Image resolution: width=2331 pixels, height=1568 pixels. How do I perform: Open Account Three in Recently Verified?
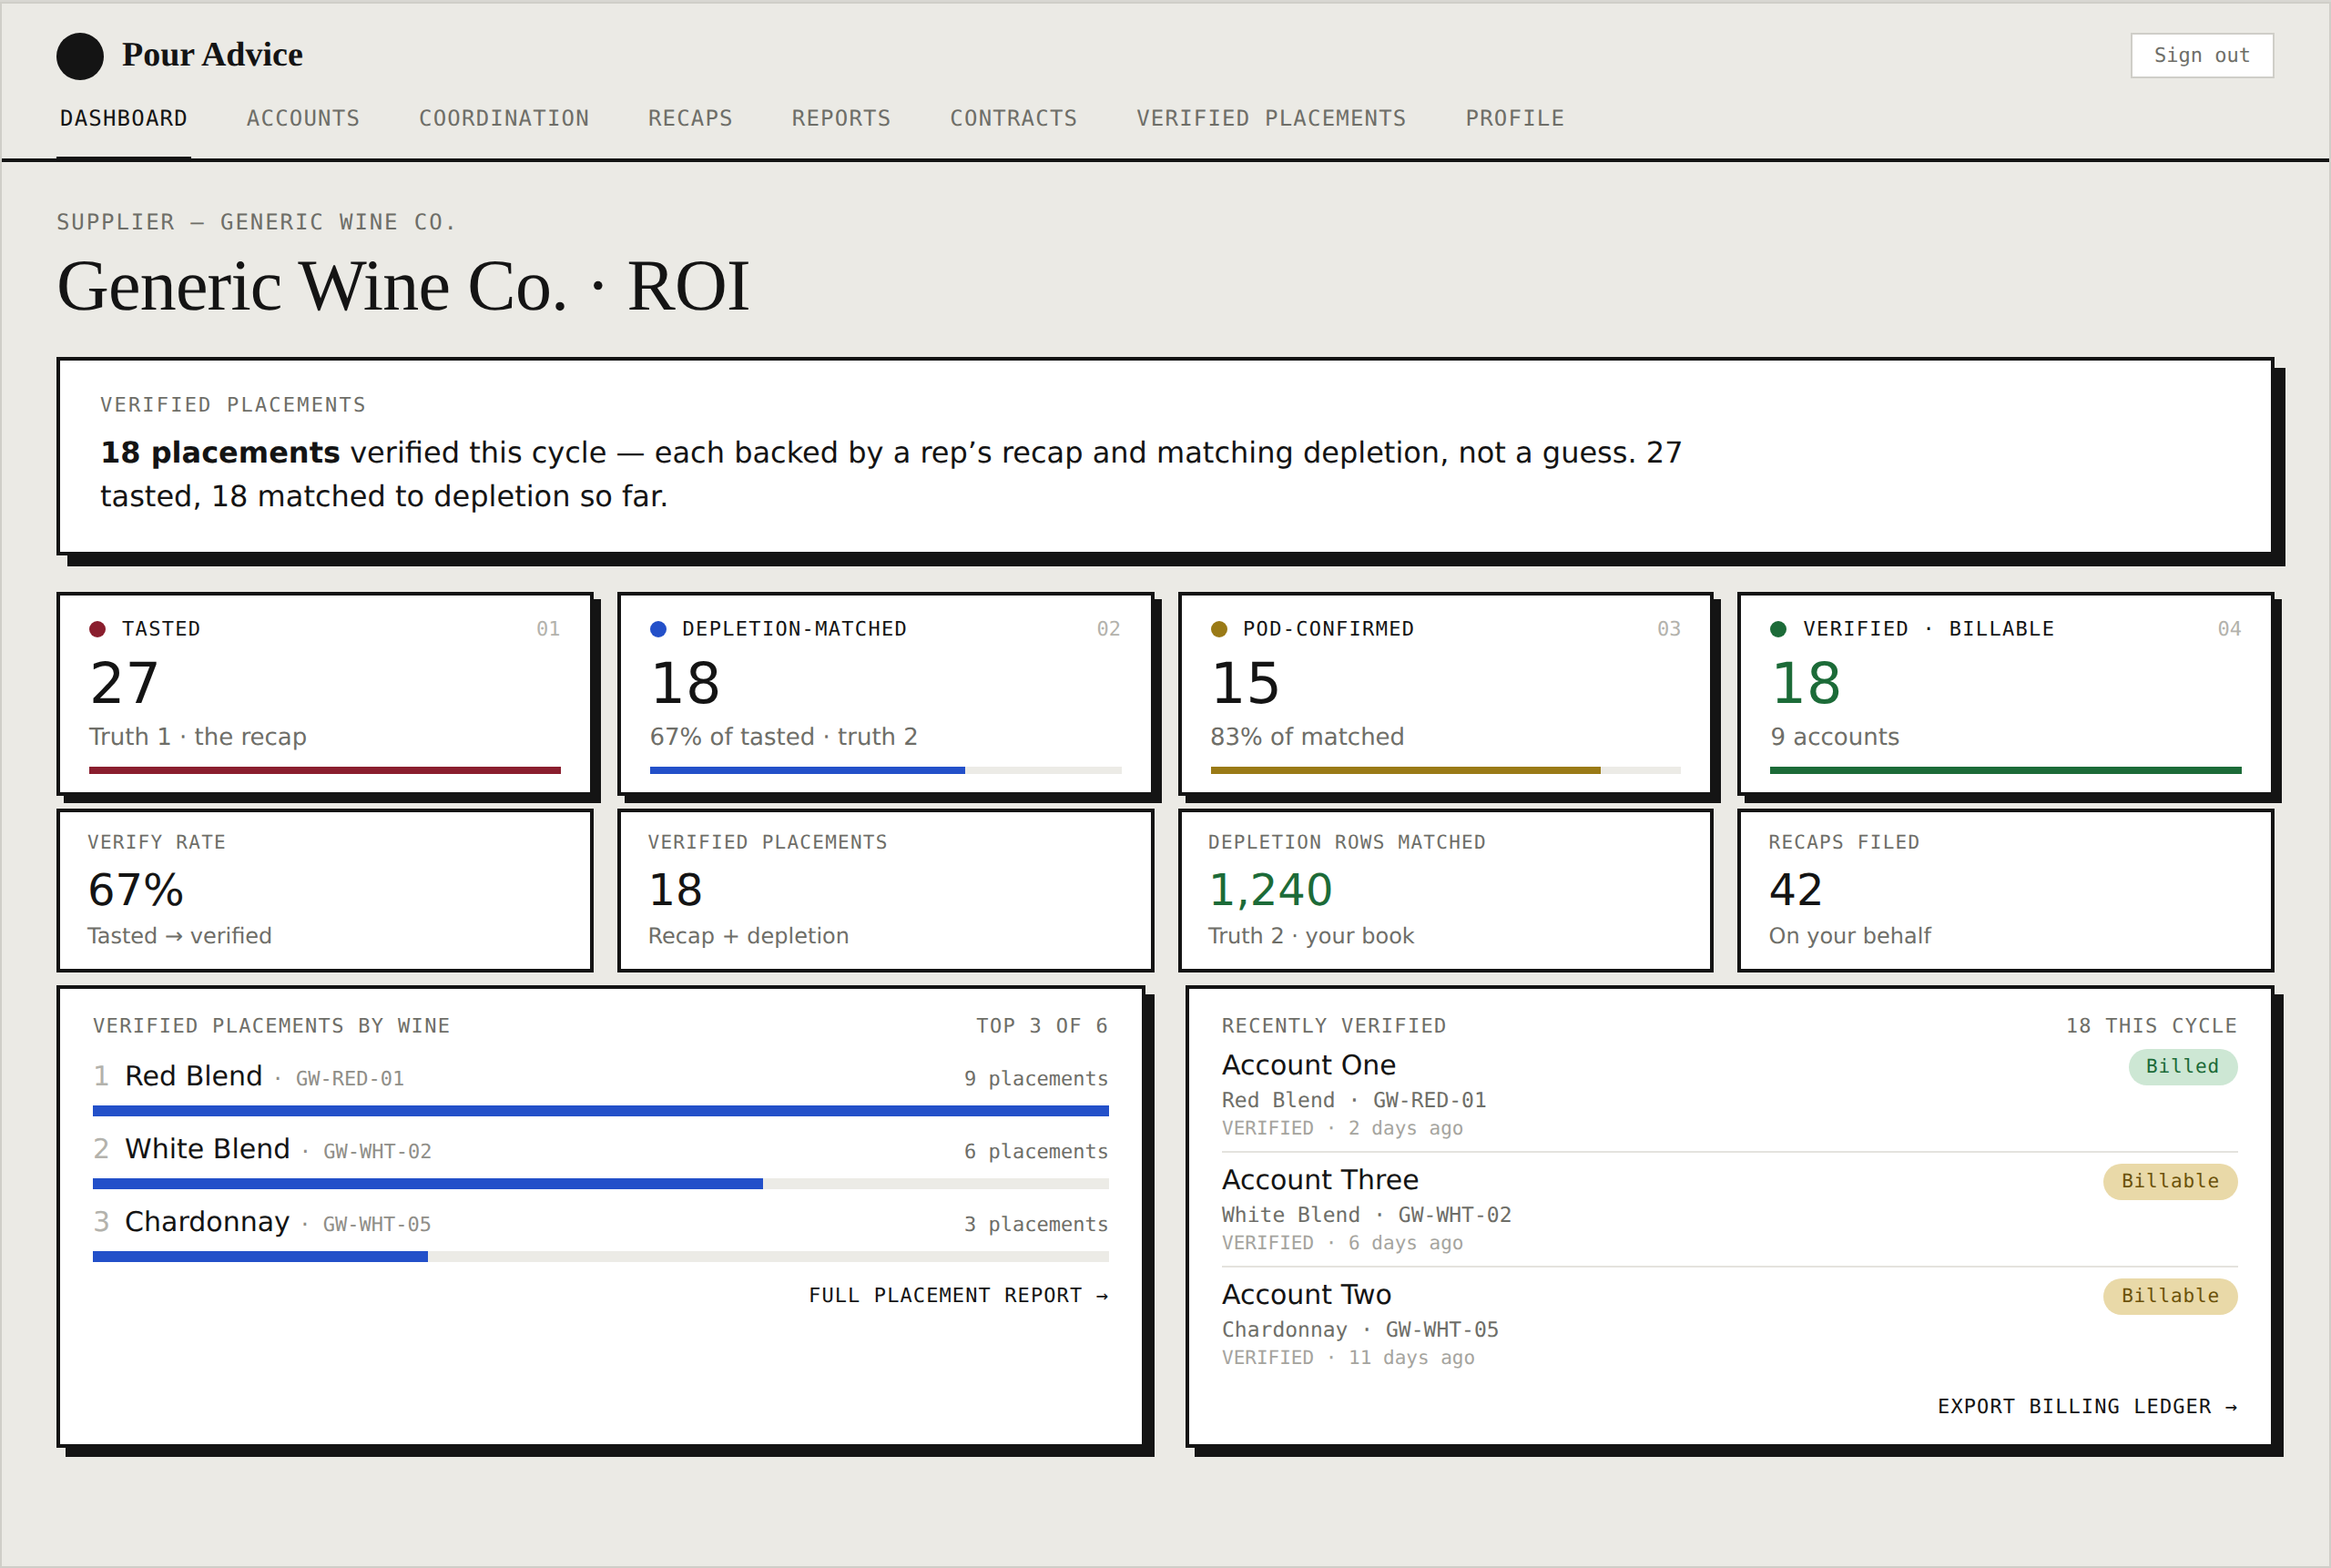point(1320,1180)
